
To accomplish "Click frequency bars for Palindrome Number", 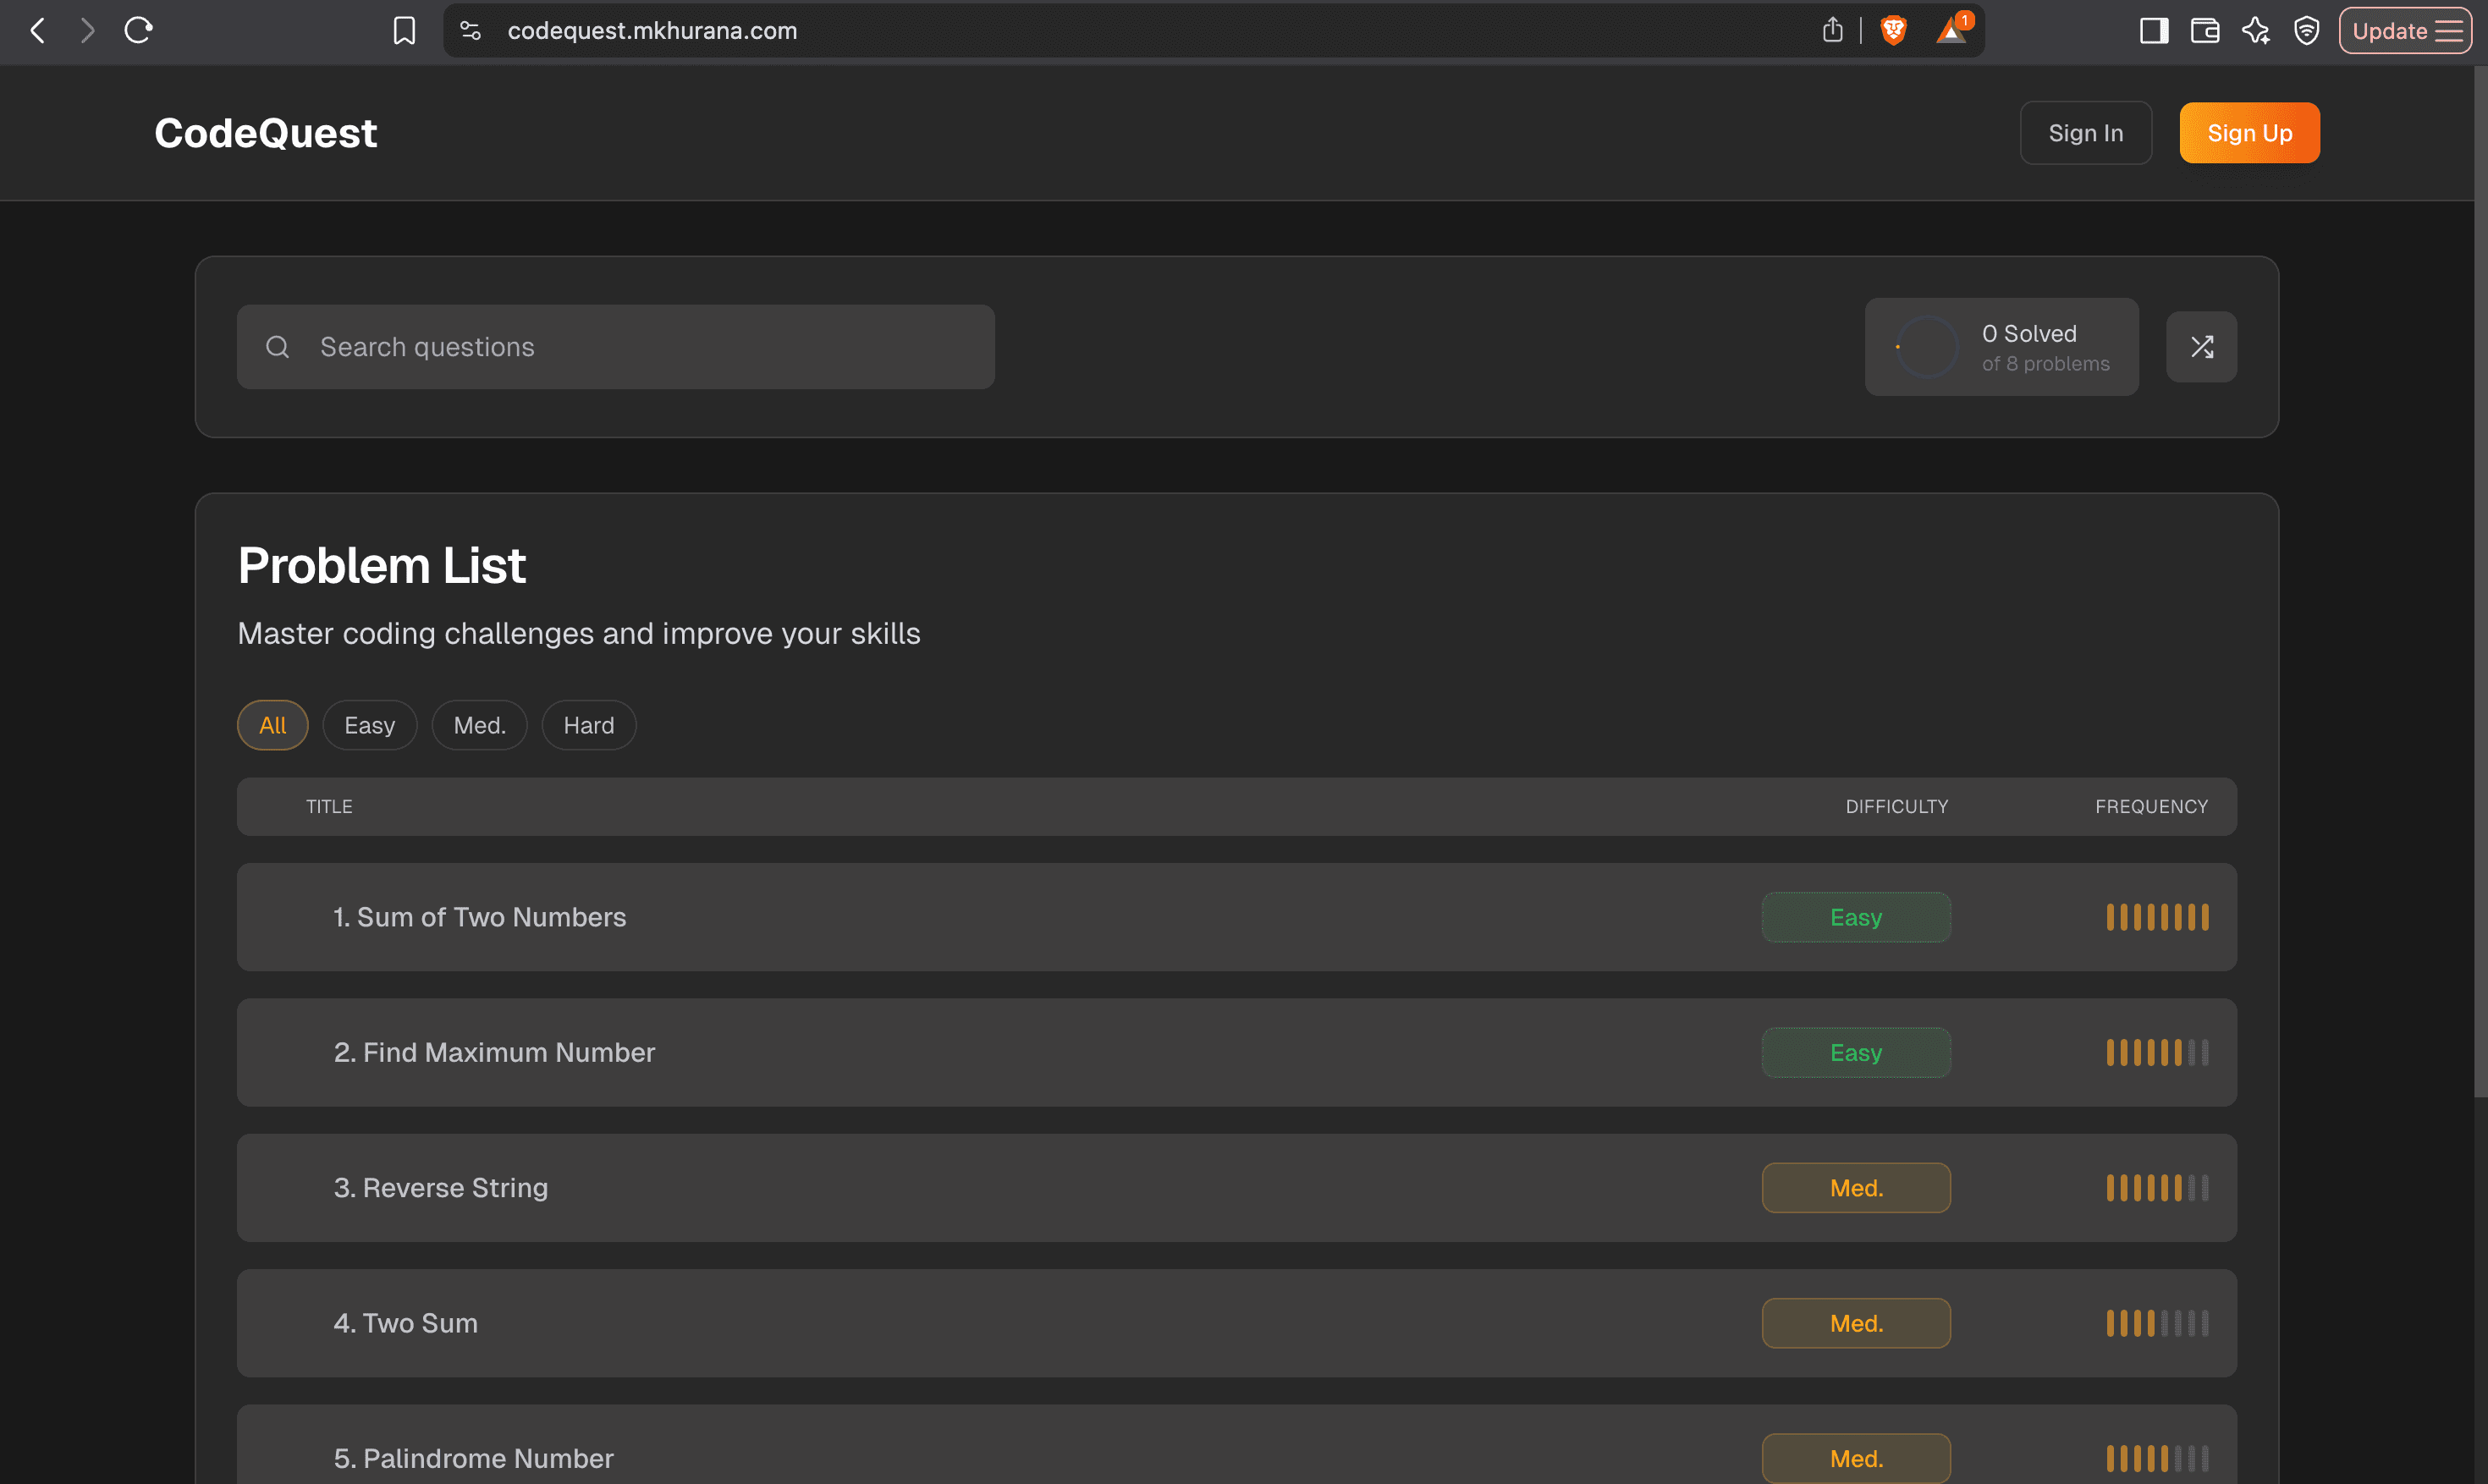I will pyautogui.click(x=2157, y=1458).
